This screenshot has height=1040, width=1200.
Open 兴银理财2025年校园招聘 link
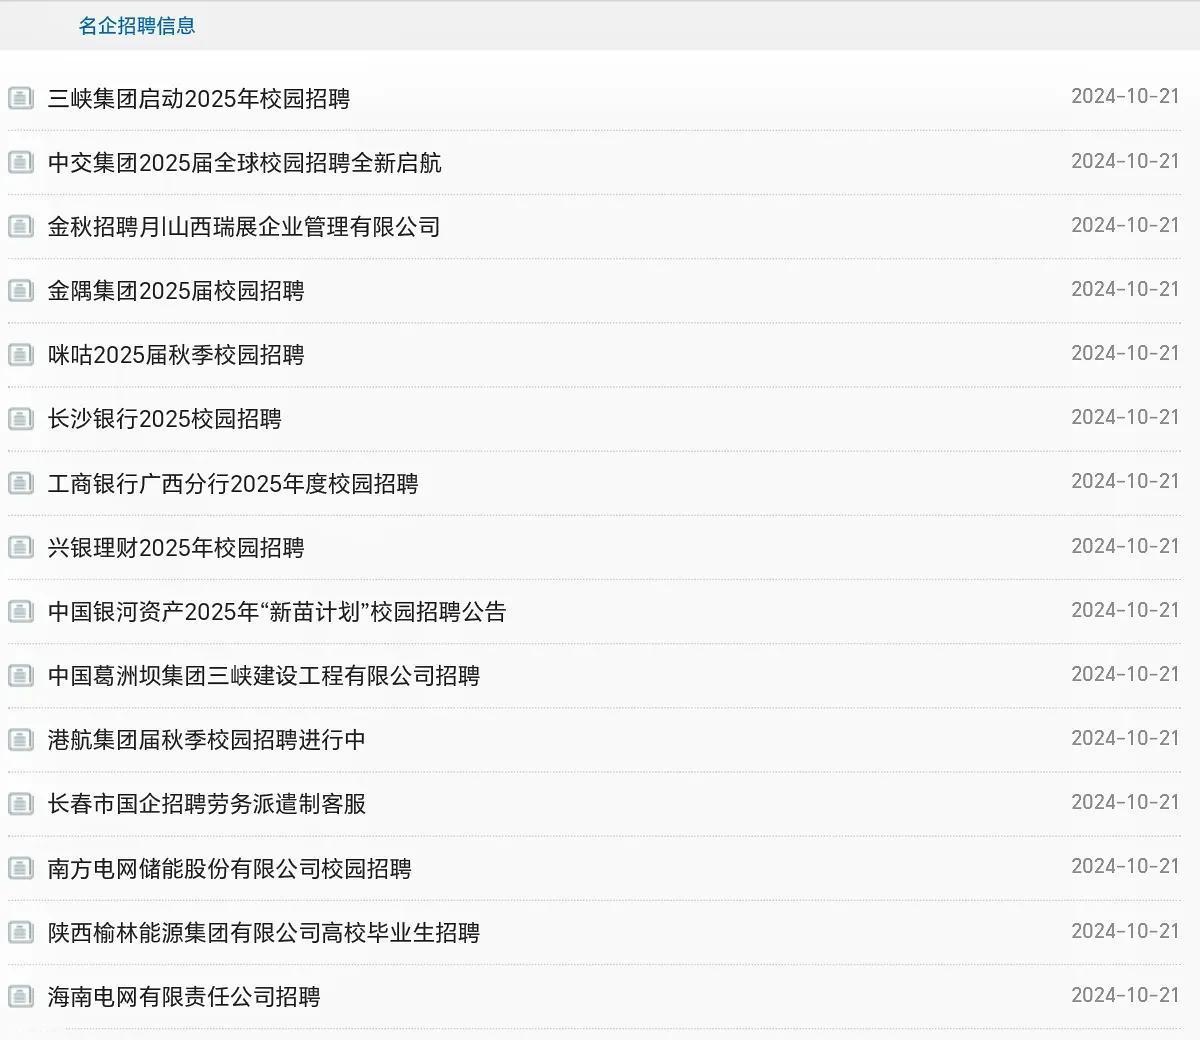(x=176, y=547)
